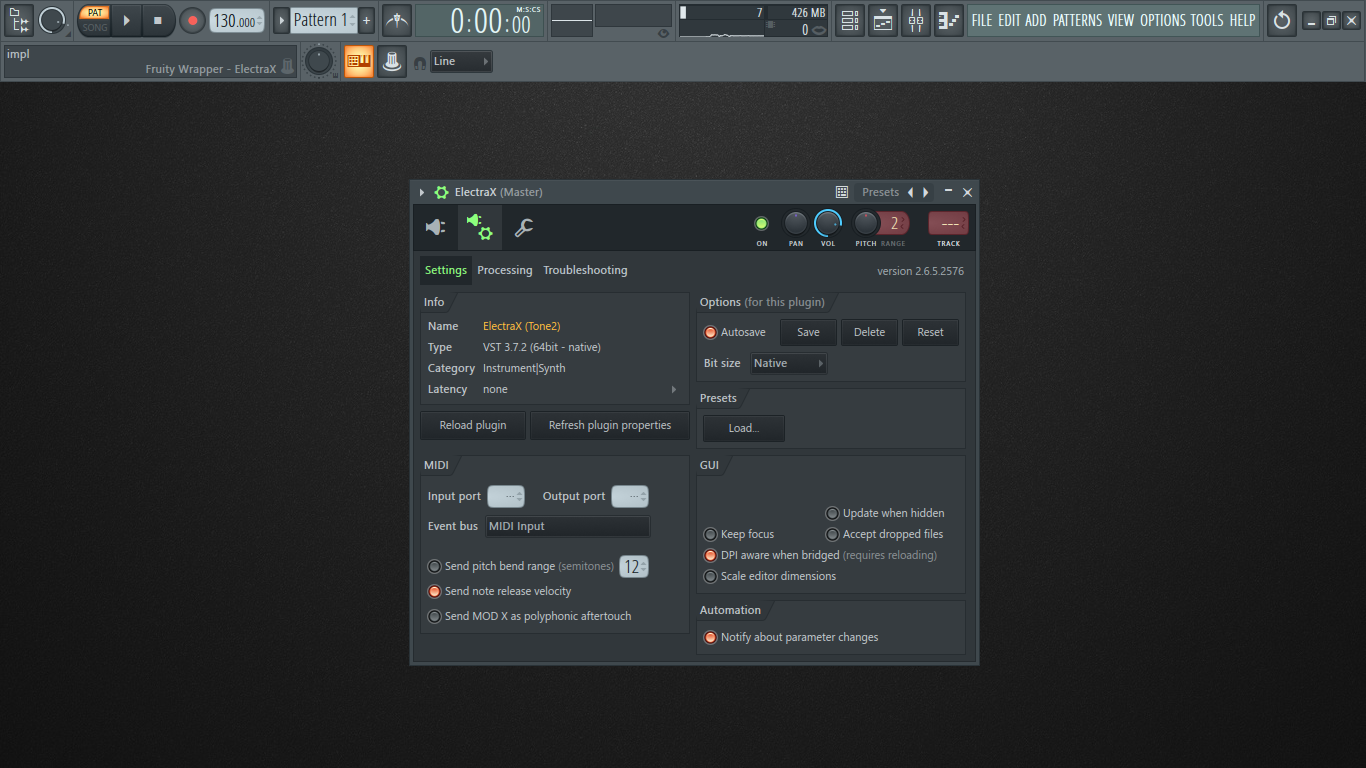Screen dimensions: 1366x768
Task: Click the typing keyboard to piano icon
Action: pos(358,62)
